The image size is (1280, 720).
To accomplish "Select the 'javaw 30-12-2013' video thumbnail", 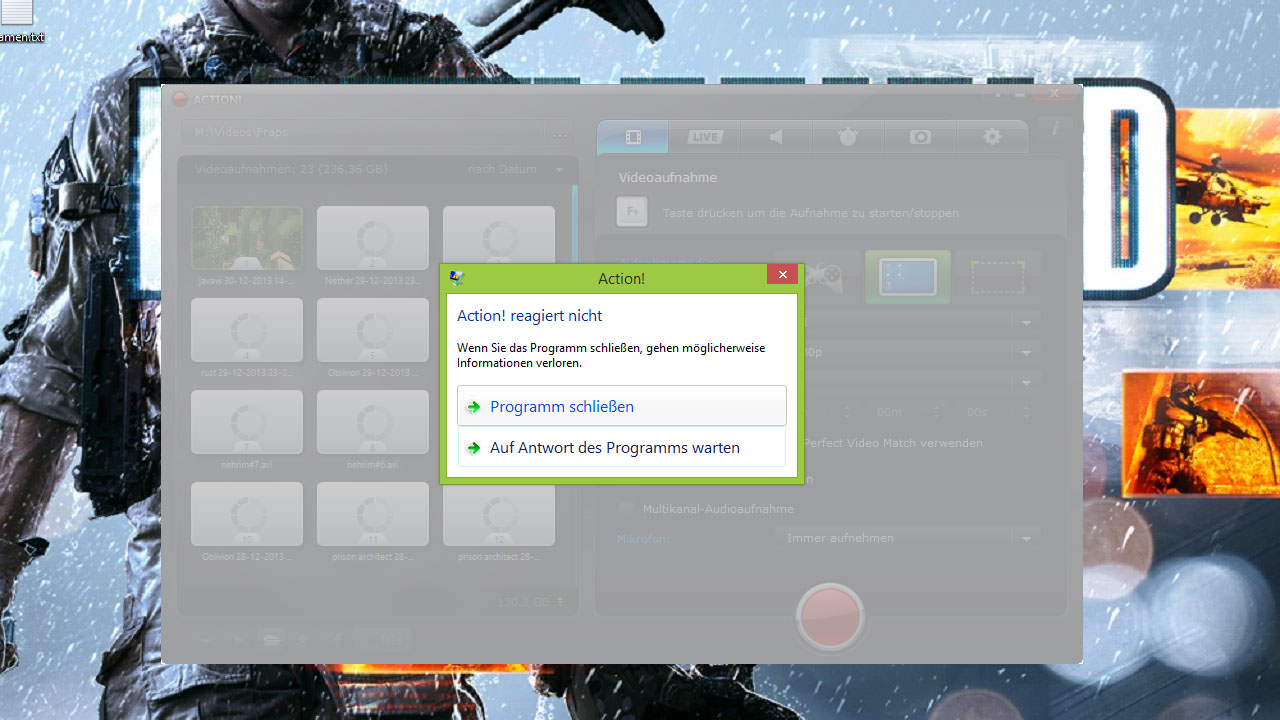I will click(247, 238).
